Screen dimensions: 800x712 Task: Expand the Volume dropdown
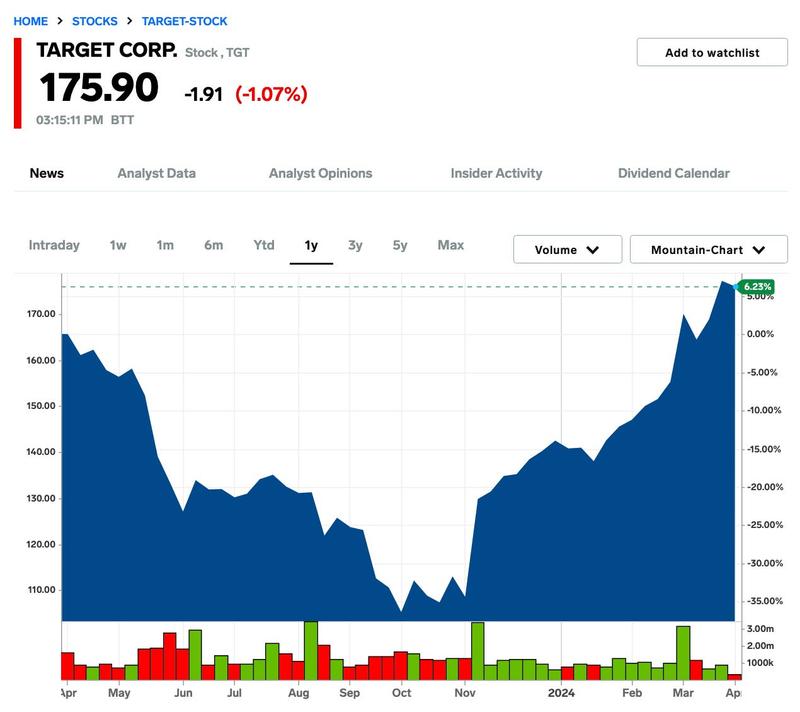pos(567,250)
